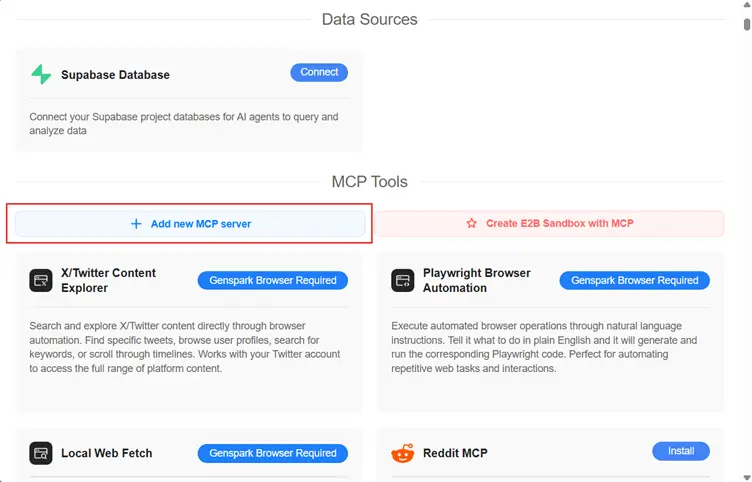Open the Playwright Browser Automation title

476,281
